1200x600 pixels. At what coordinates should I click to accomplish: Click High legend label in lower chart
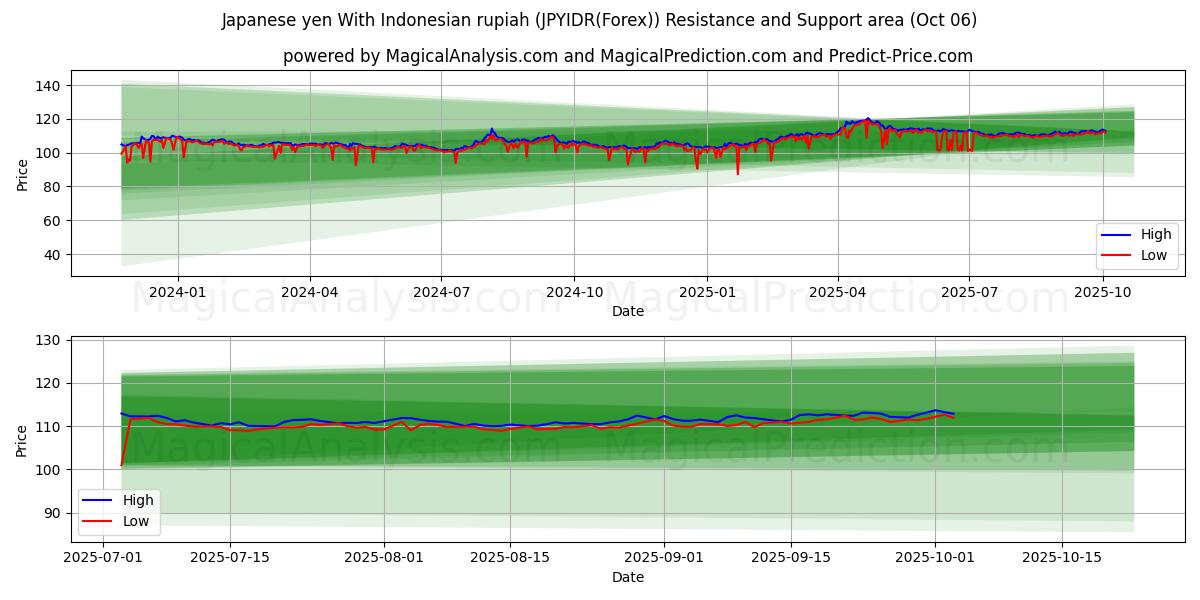pos(137,500)
